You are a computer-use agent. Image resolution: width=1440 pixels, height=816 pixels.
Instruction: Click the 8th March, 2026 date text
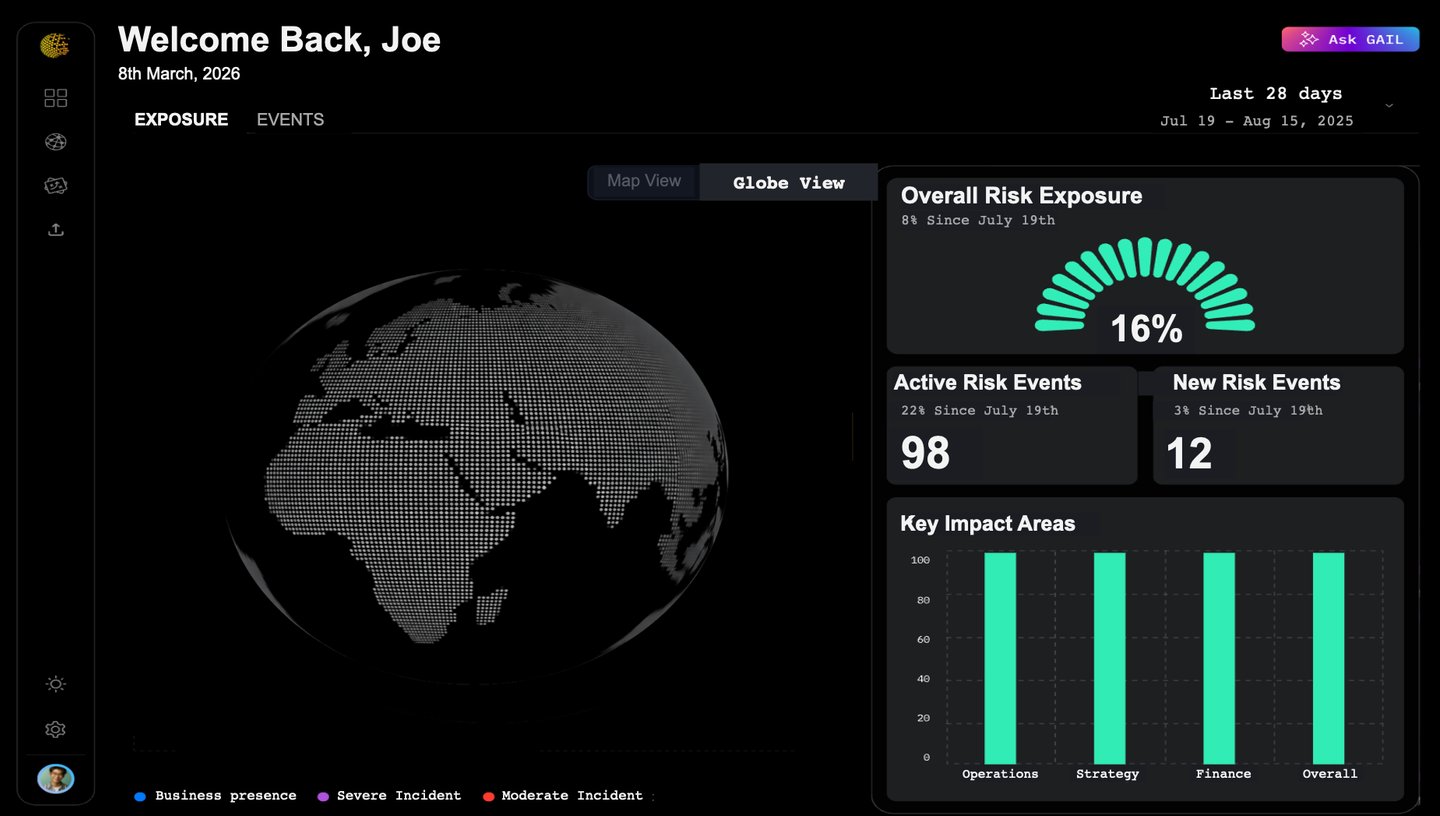(x=179, y=74)
